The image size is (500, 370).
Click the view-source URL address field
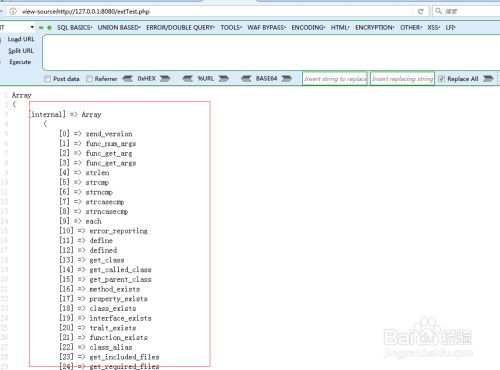pos(213,11)
